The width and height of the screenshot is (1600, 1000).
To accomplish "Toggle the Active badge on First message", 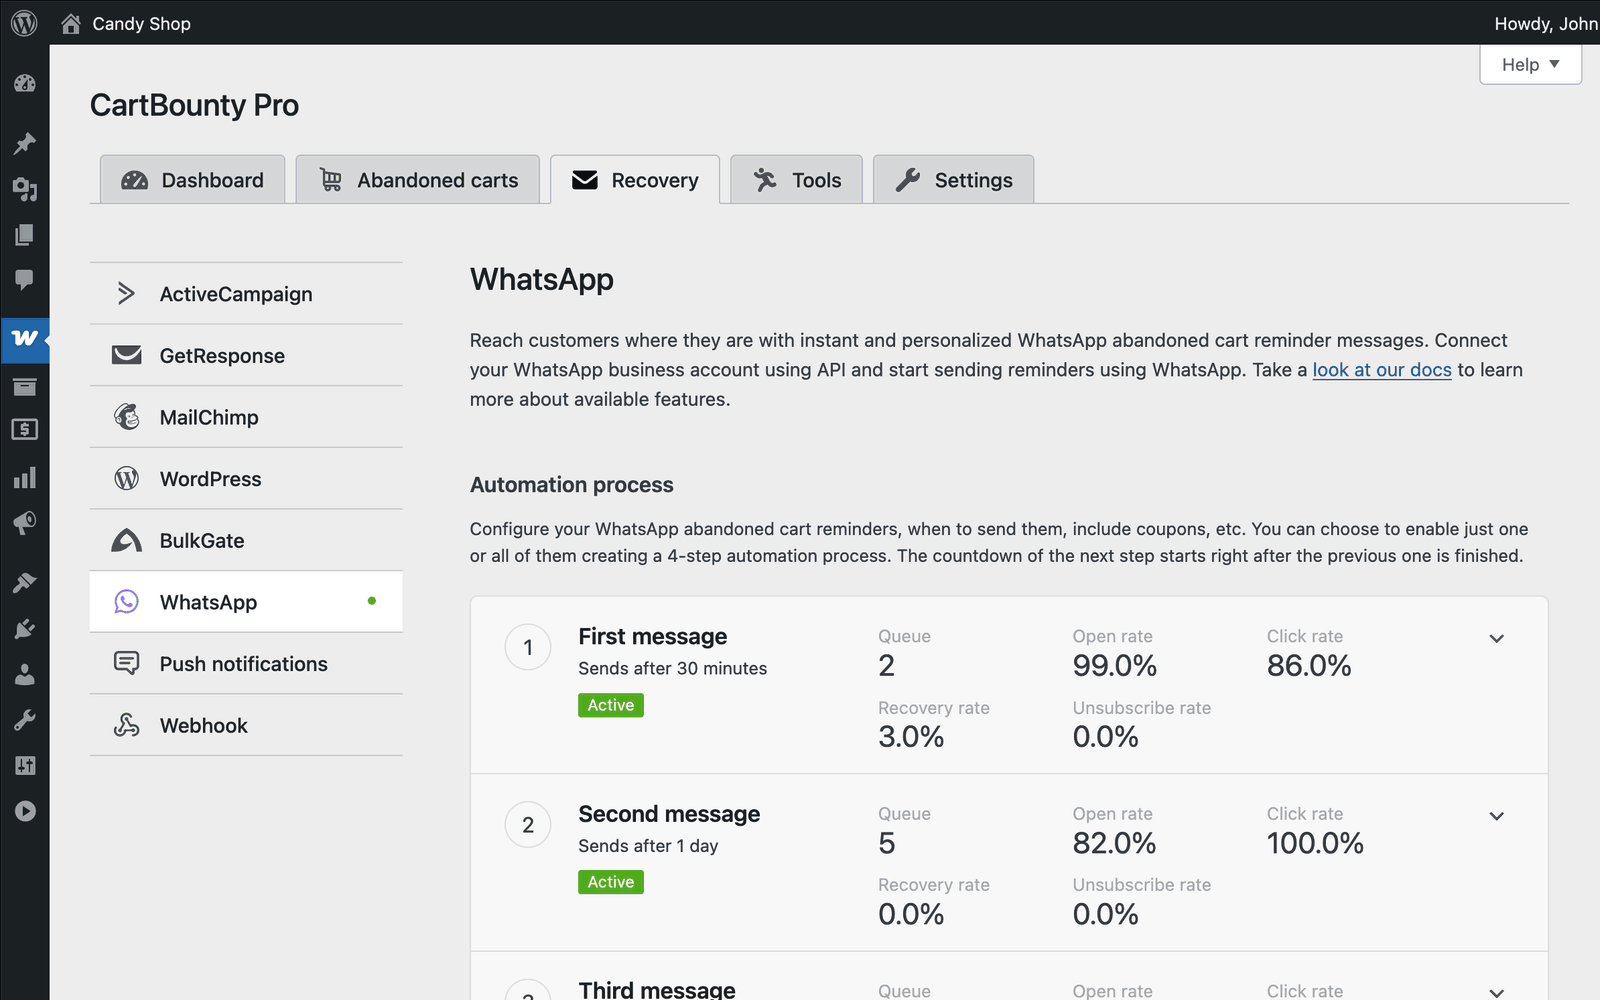I will tap(610, 705).
